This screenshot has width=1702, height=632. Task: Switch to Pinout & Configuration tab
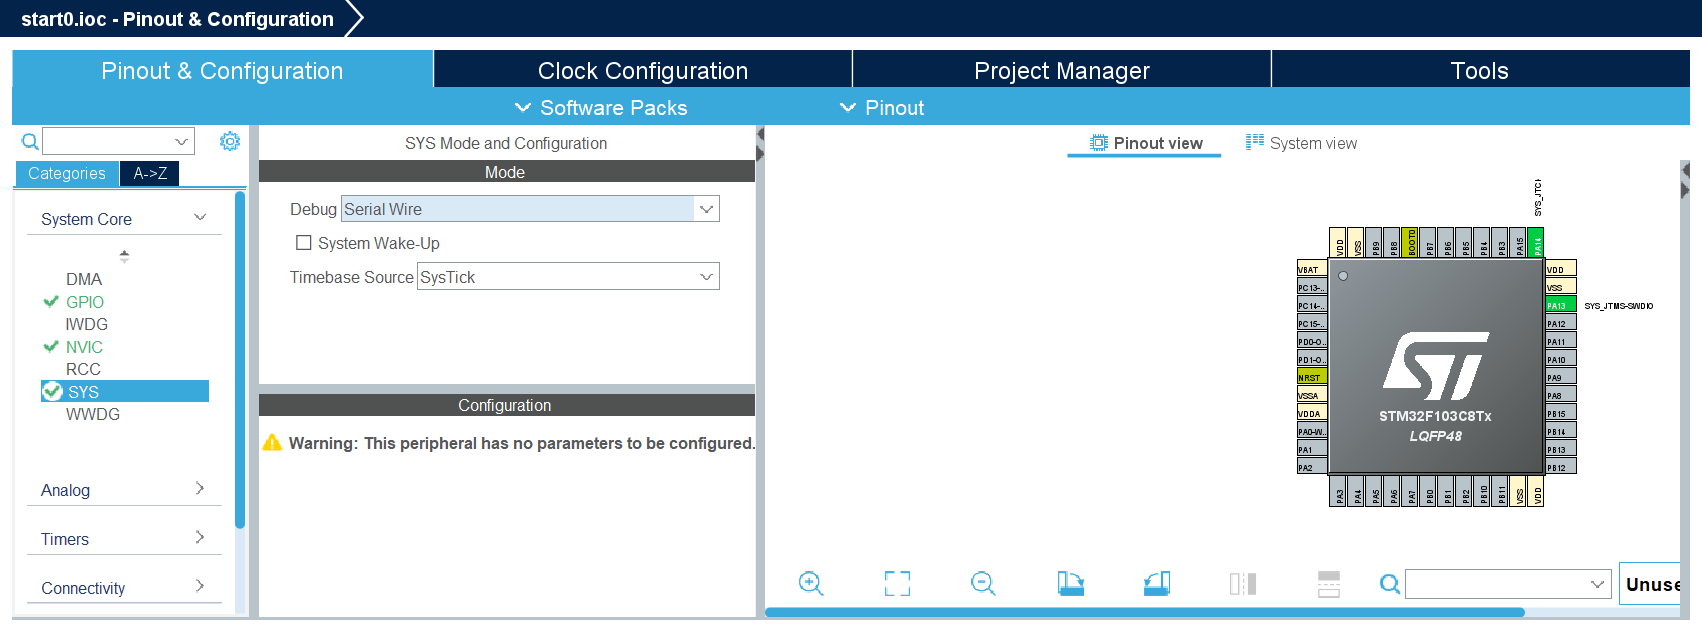pyautogui.click(x=222, y=70)
